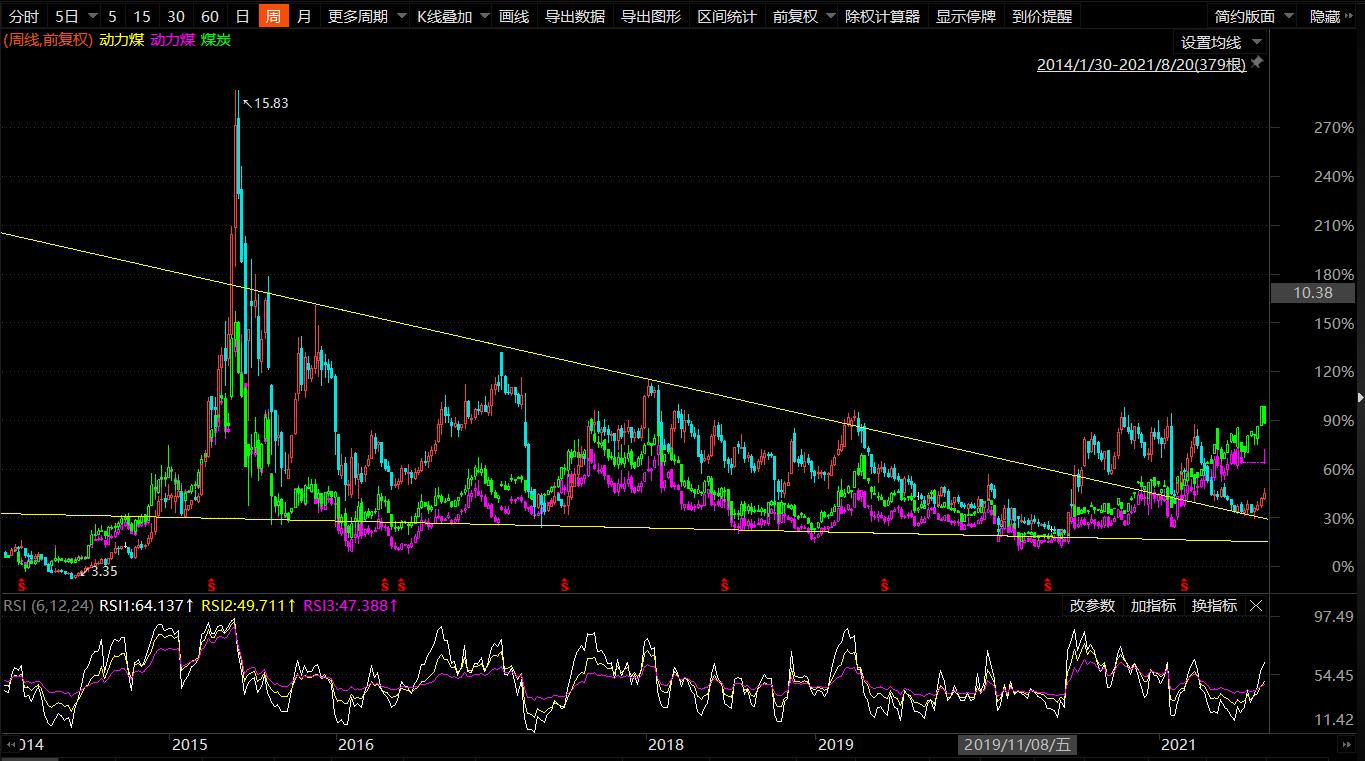Click the RSI (6,12,24) indicator label
The width and height of the screenshot is (1365, 761).
[x=47, y=606]
